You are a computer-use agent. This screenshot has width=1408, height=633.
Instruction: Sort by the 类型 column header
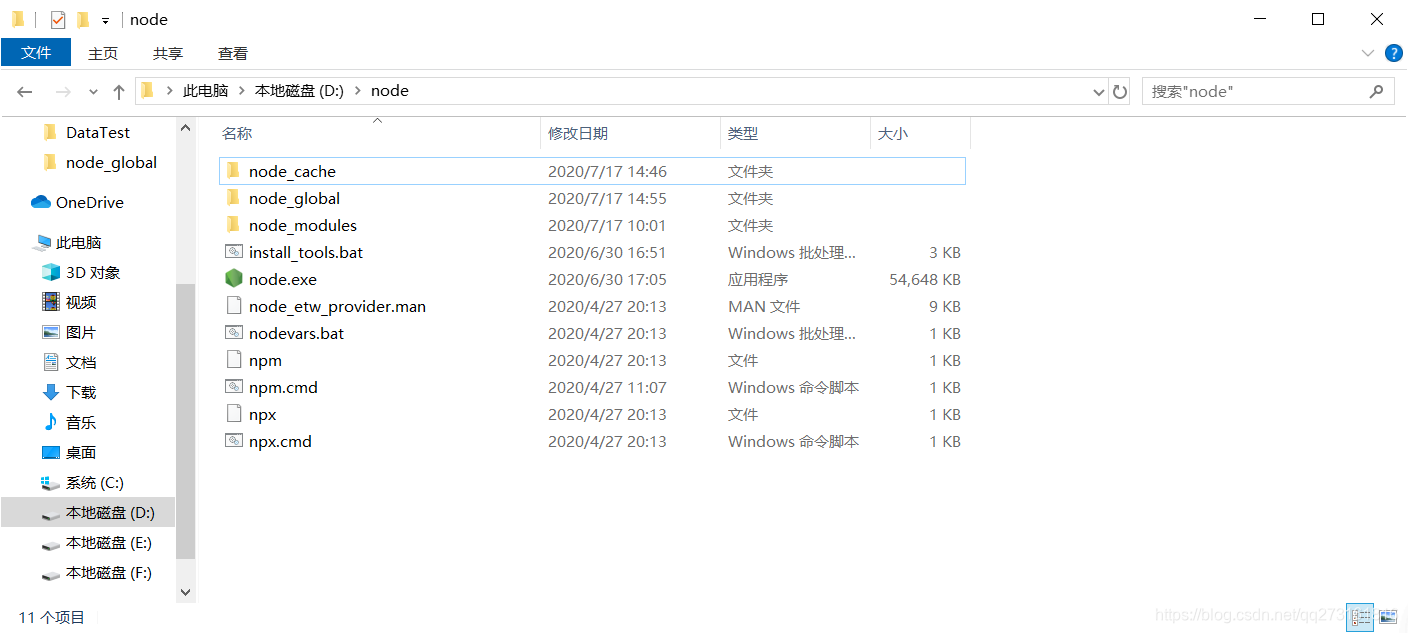coord(743,133)
